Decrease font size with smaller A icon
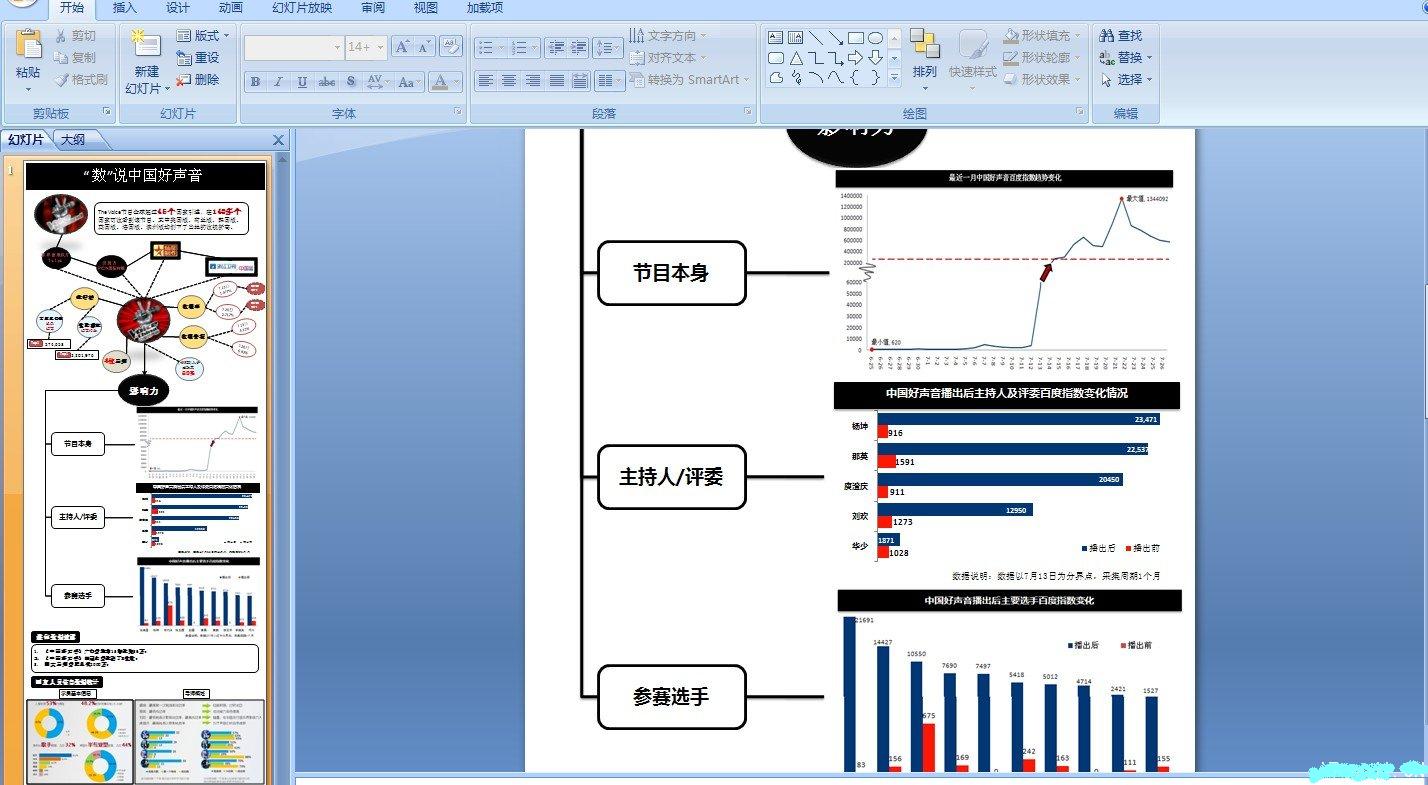Viewport: 1428px width, 785px height. pos(424,47)
